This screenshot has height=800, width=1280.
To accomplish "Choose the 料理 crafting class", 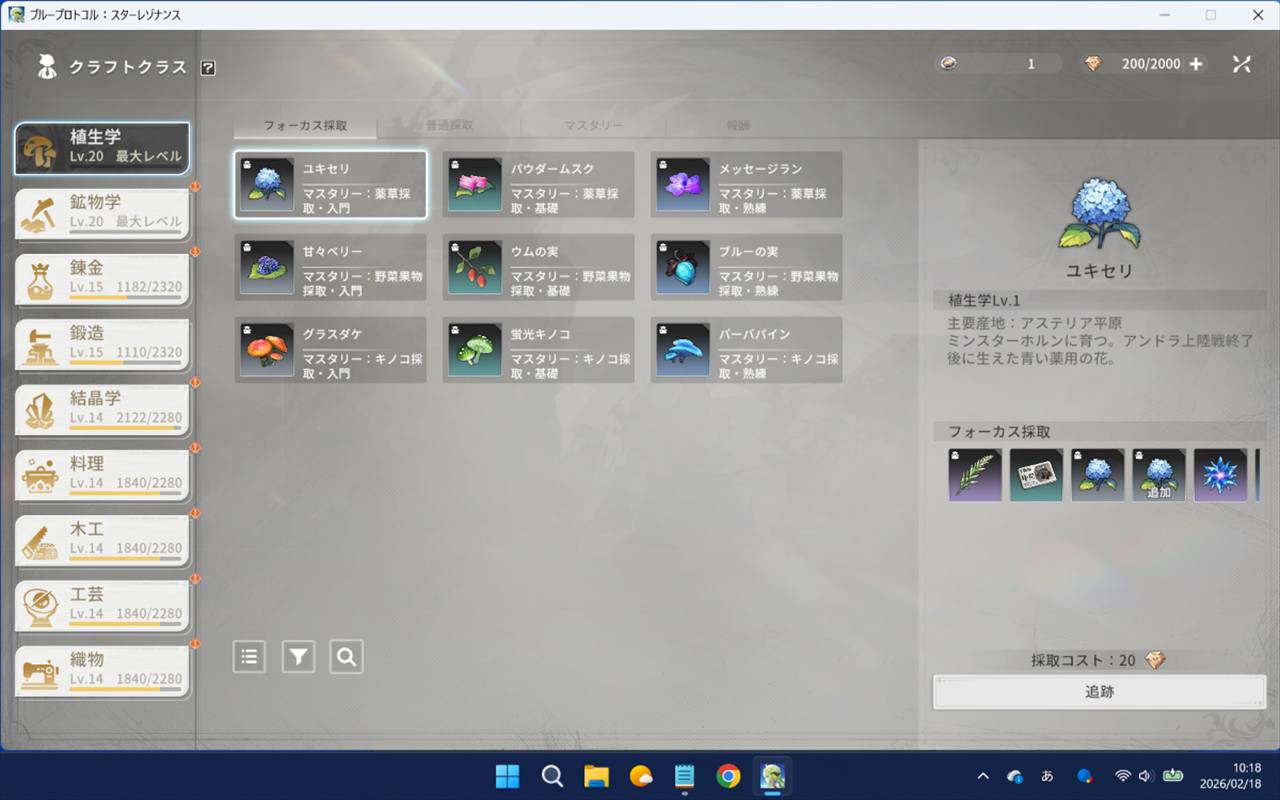I will pyautogui.click(x=102, y=474).
